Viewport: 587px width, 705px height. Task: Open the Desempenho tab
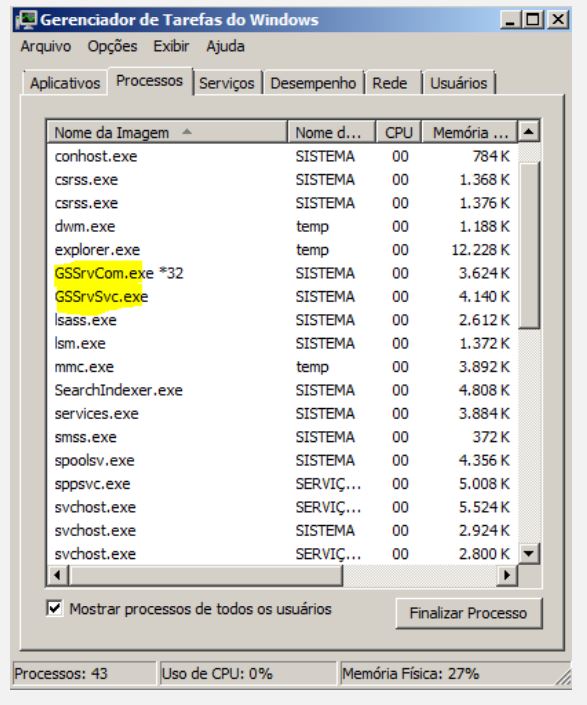coord(313,83)
